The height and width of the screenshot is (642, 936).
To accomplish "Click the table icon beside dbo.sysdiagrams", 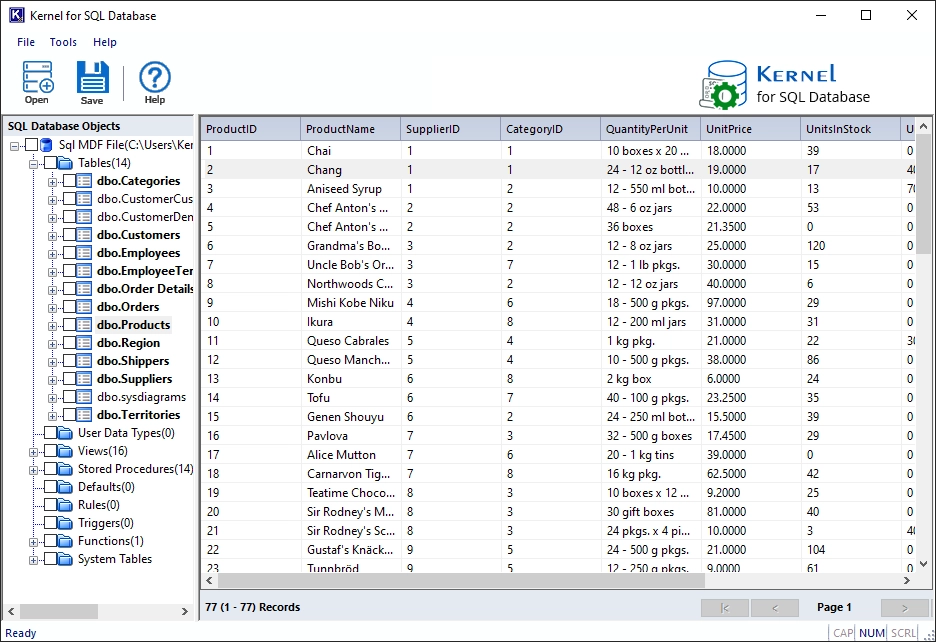I will pyautogui.click(x=84, y=397).
